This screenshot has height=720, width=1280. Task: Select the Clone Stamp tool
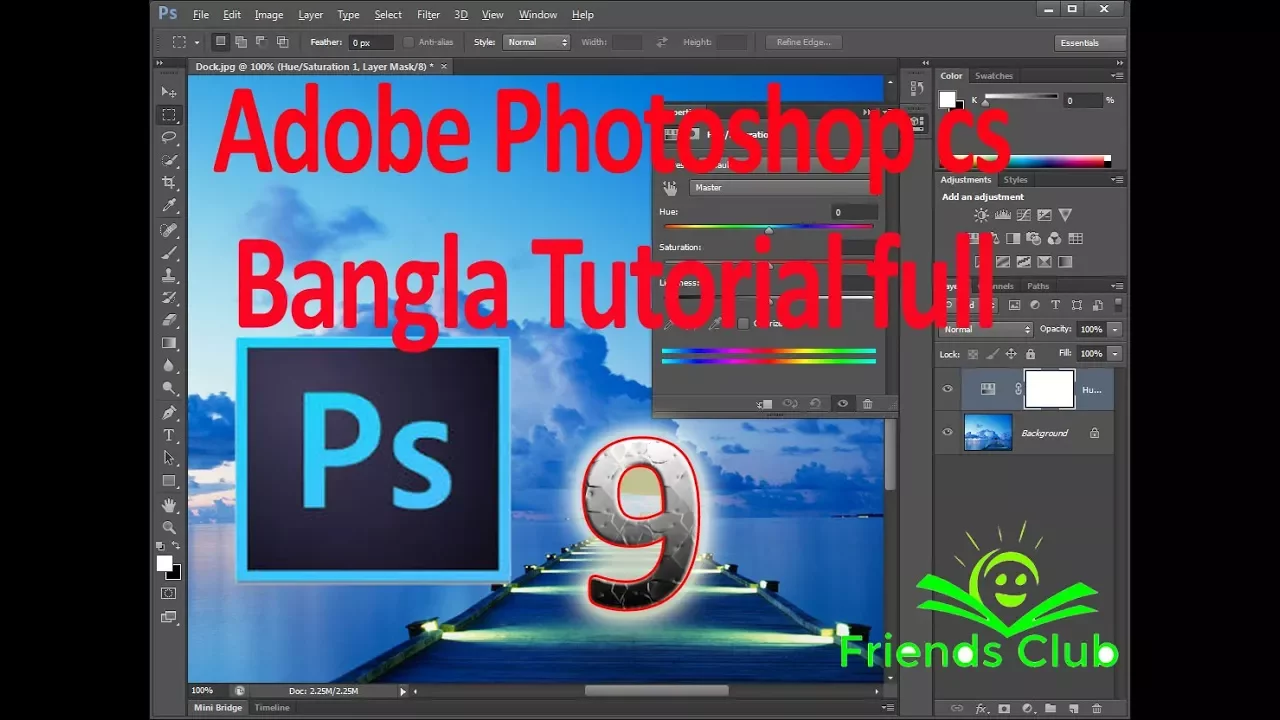point(169,275)
